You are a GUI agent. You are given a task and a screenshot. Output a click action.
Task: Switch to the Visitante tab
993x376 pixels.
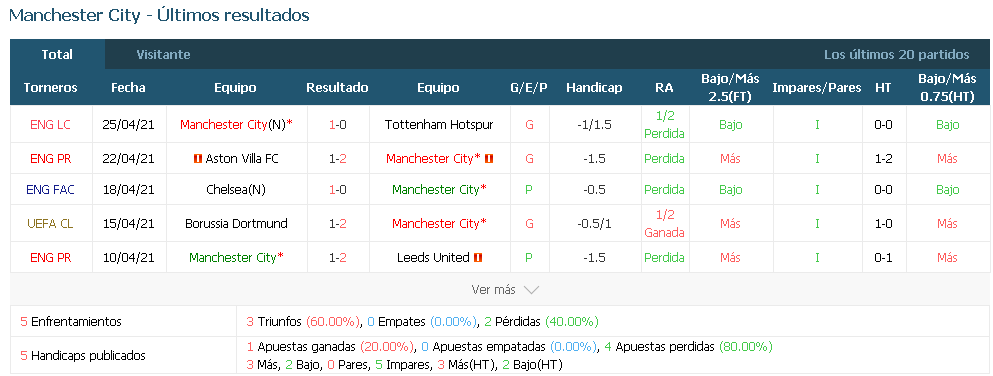(163, 54)
